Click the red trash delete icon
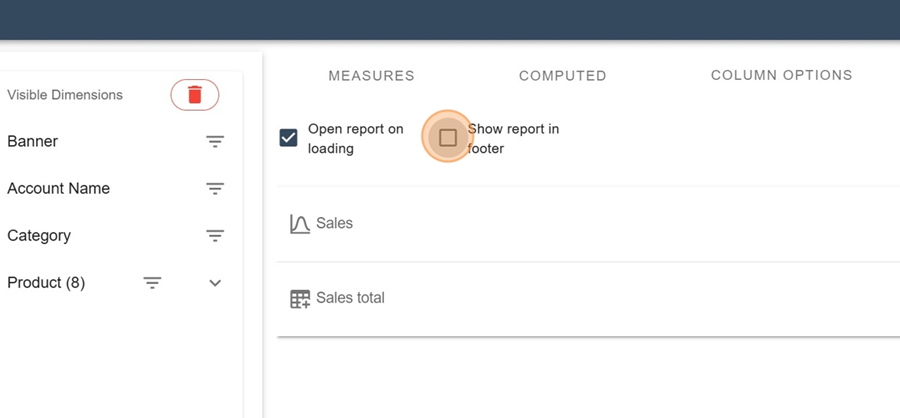This screenshot has width=900, height=418. [x=195, y=95]
